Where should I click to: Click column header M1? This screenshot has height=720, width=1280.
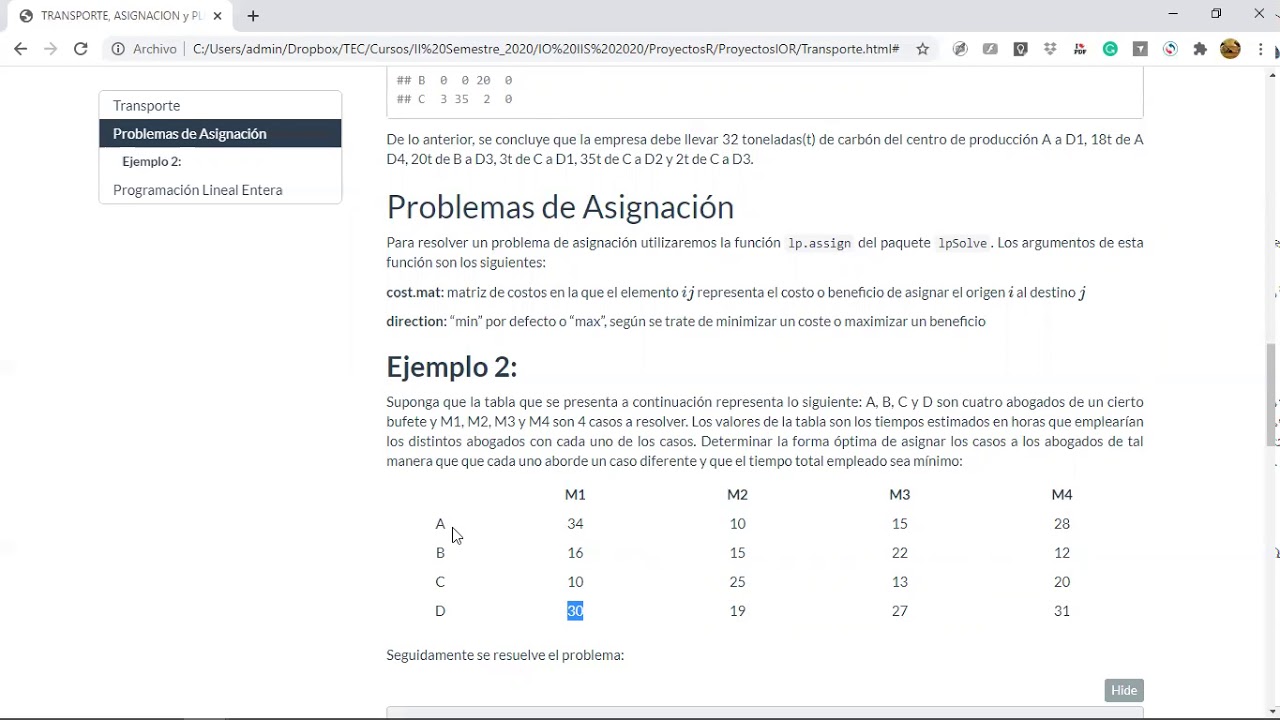(x=575, y=494)
